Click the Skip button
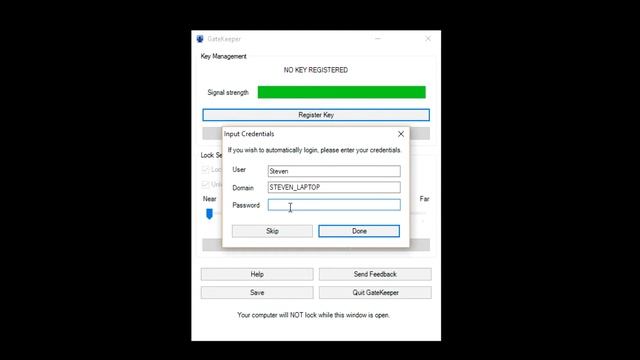 click(x=272, y=231)
